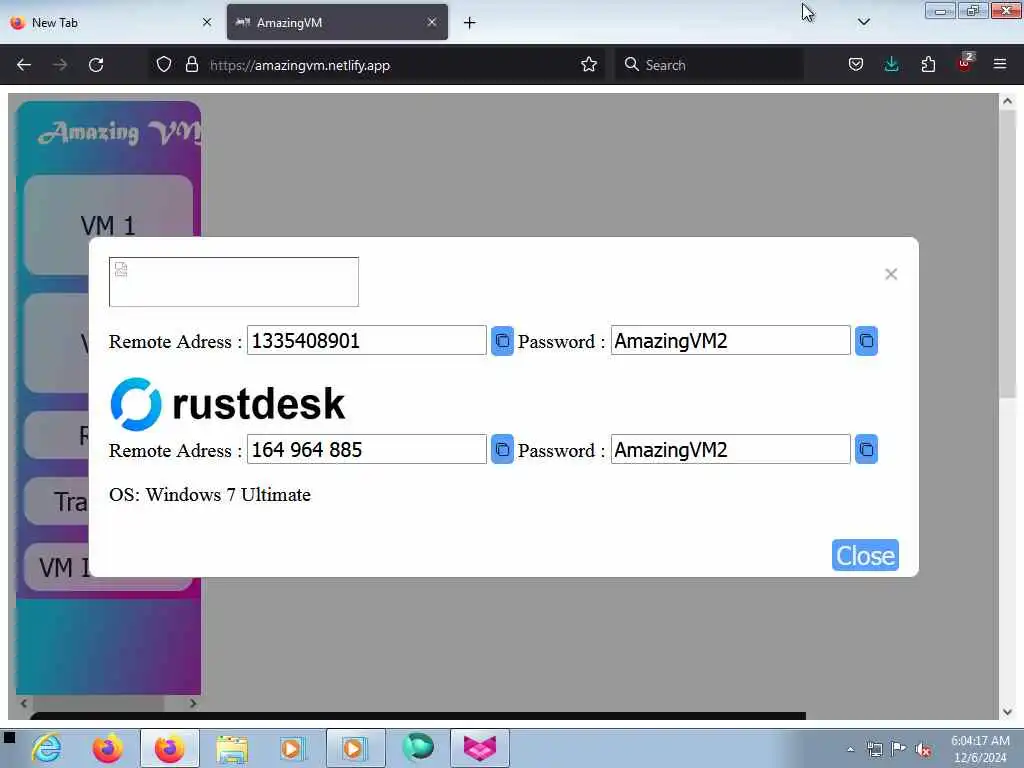Image resolution: width=1024 pixels, height=768 pixels.
Task: Copy the first AmazingVM2 password
Action: coord(866,341)
